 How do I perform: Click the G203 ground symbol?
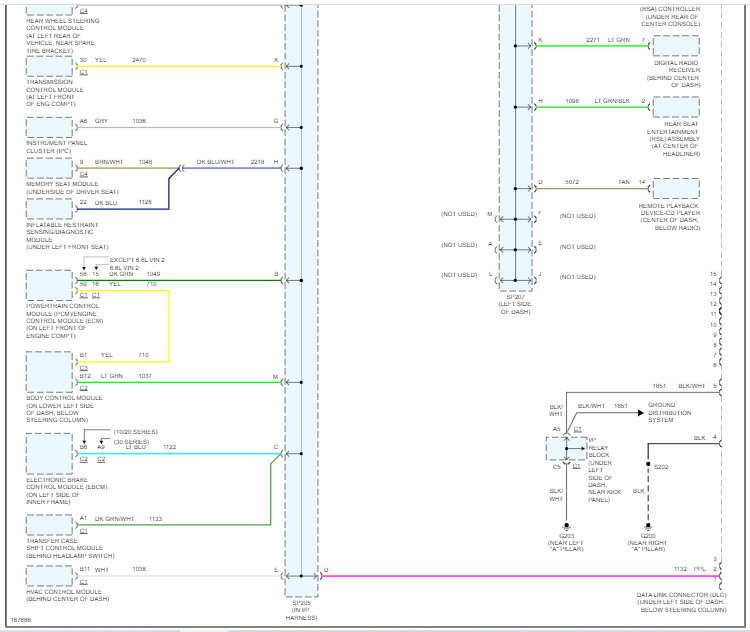[x=566, y=526]
